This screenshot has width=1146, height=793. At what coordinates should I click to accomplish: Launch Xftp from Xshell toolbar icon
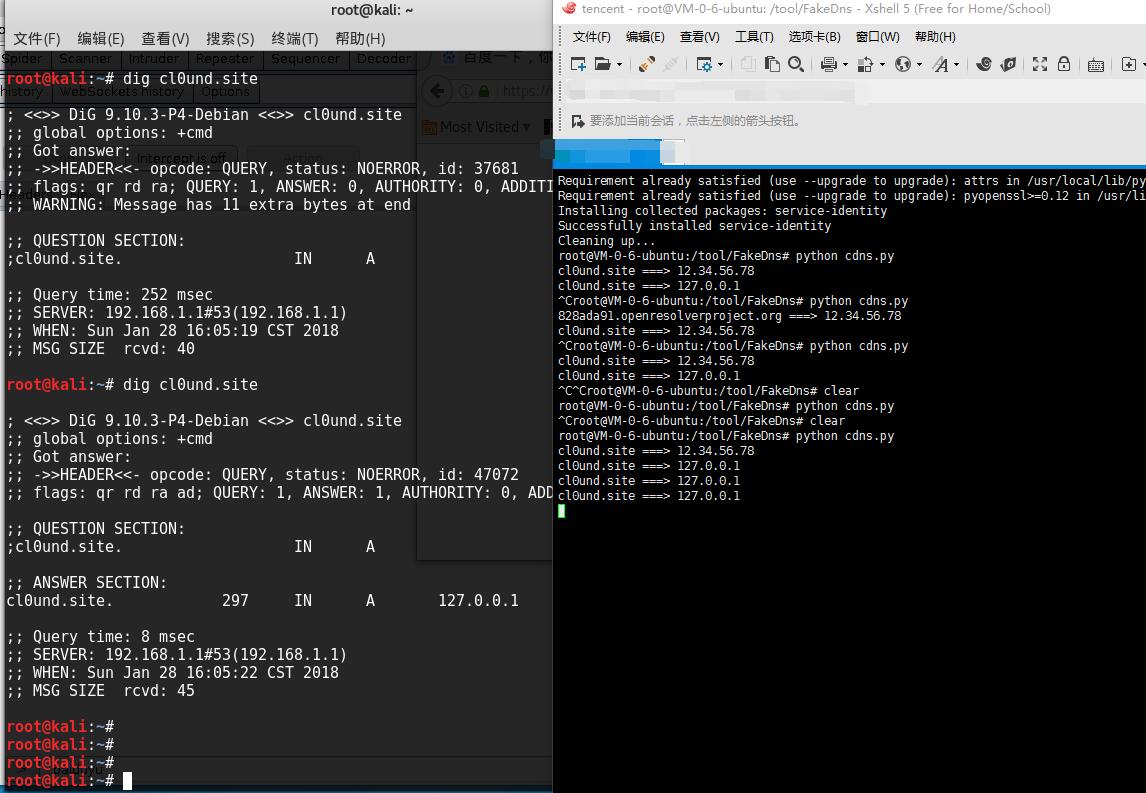pos(1009,64)
